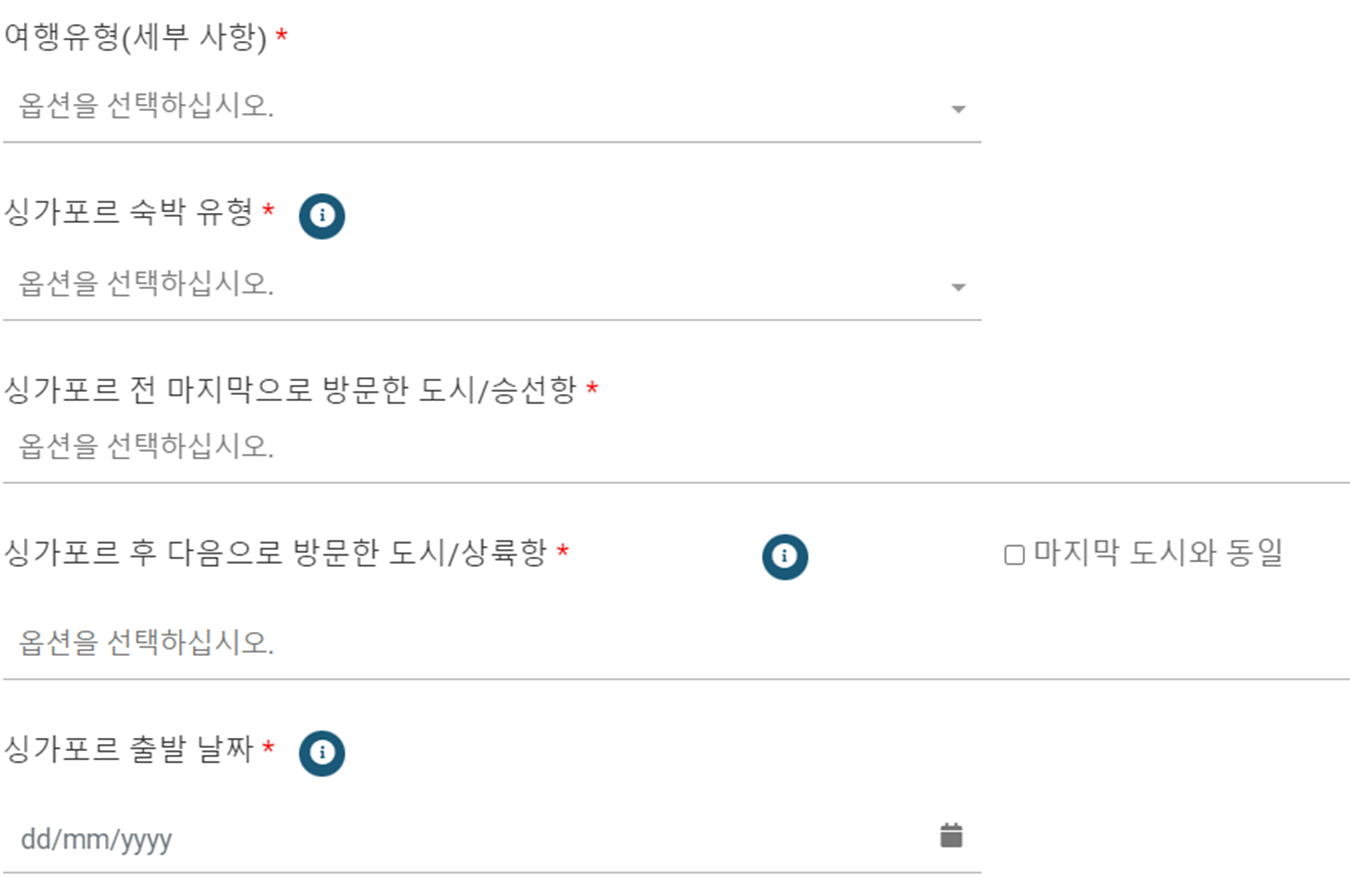
Task: Open the info tooltip for 싱가포르 출발 날짜
Action: click(323, 753)
